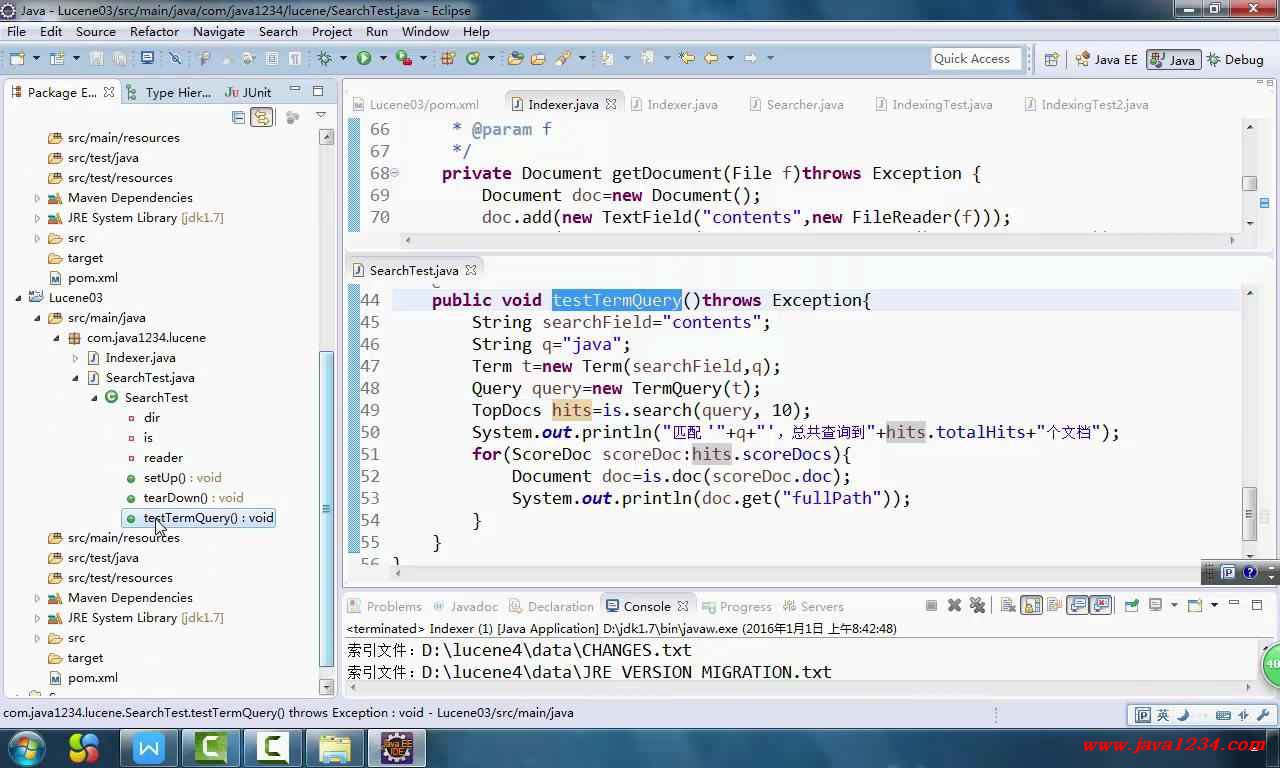Click in the Quick Access field

coord(976,59)
